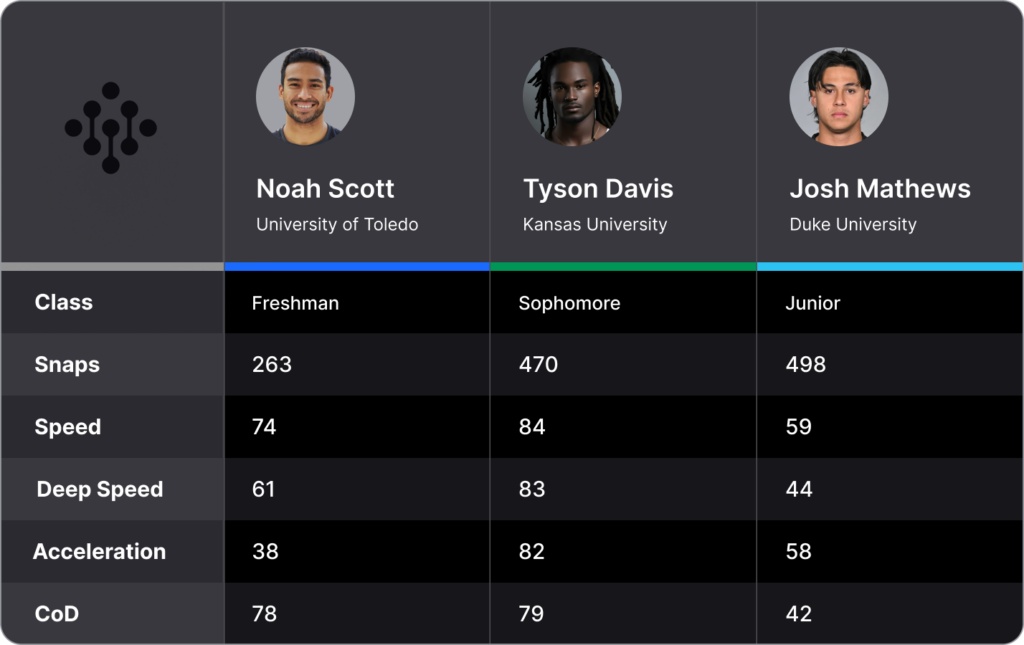Click Tyson Davis's Snaps value 470

point(538,364)
